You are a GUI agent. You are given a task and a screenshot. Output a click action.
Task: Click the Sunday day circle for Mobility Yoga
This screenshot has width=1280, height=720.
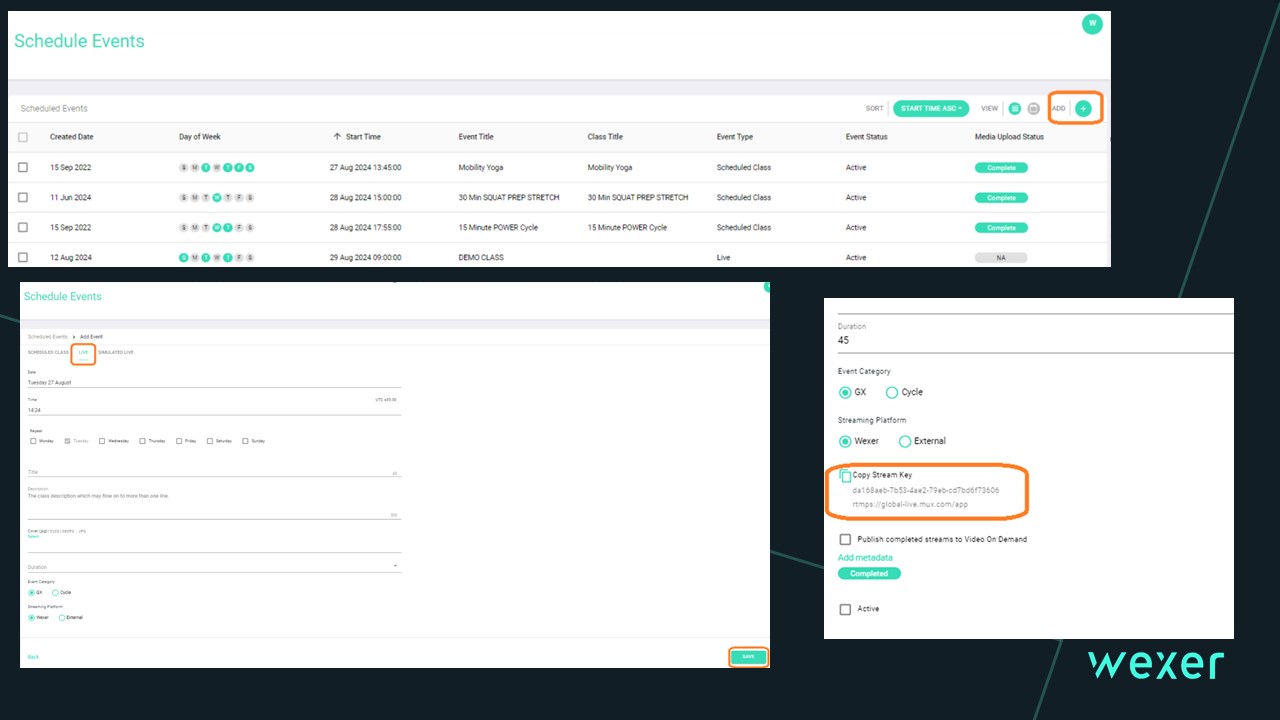pos(184,168)
